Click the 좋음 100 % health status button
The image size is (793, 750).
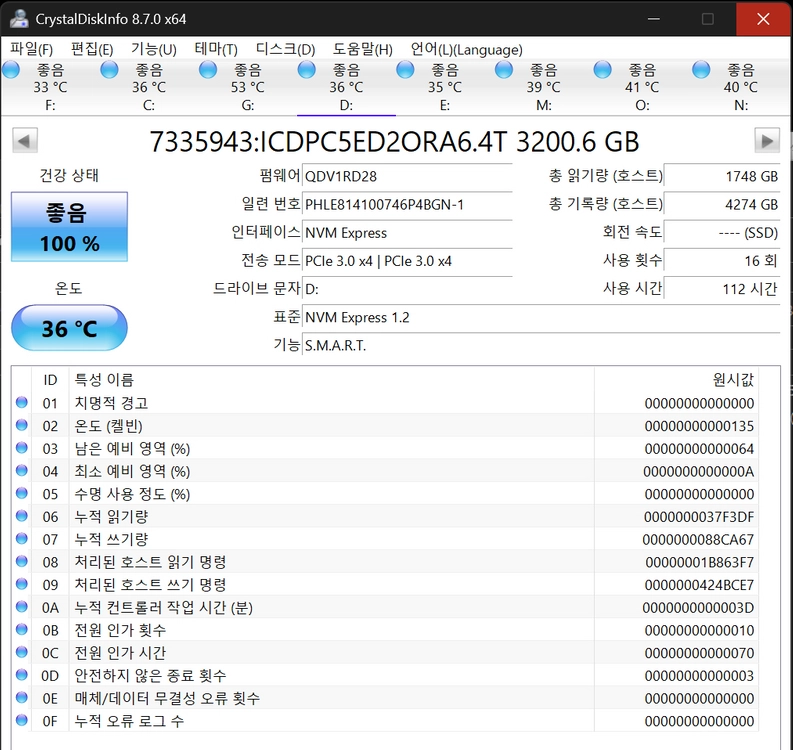(69, 227)
